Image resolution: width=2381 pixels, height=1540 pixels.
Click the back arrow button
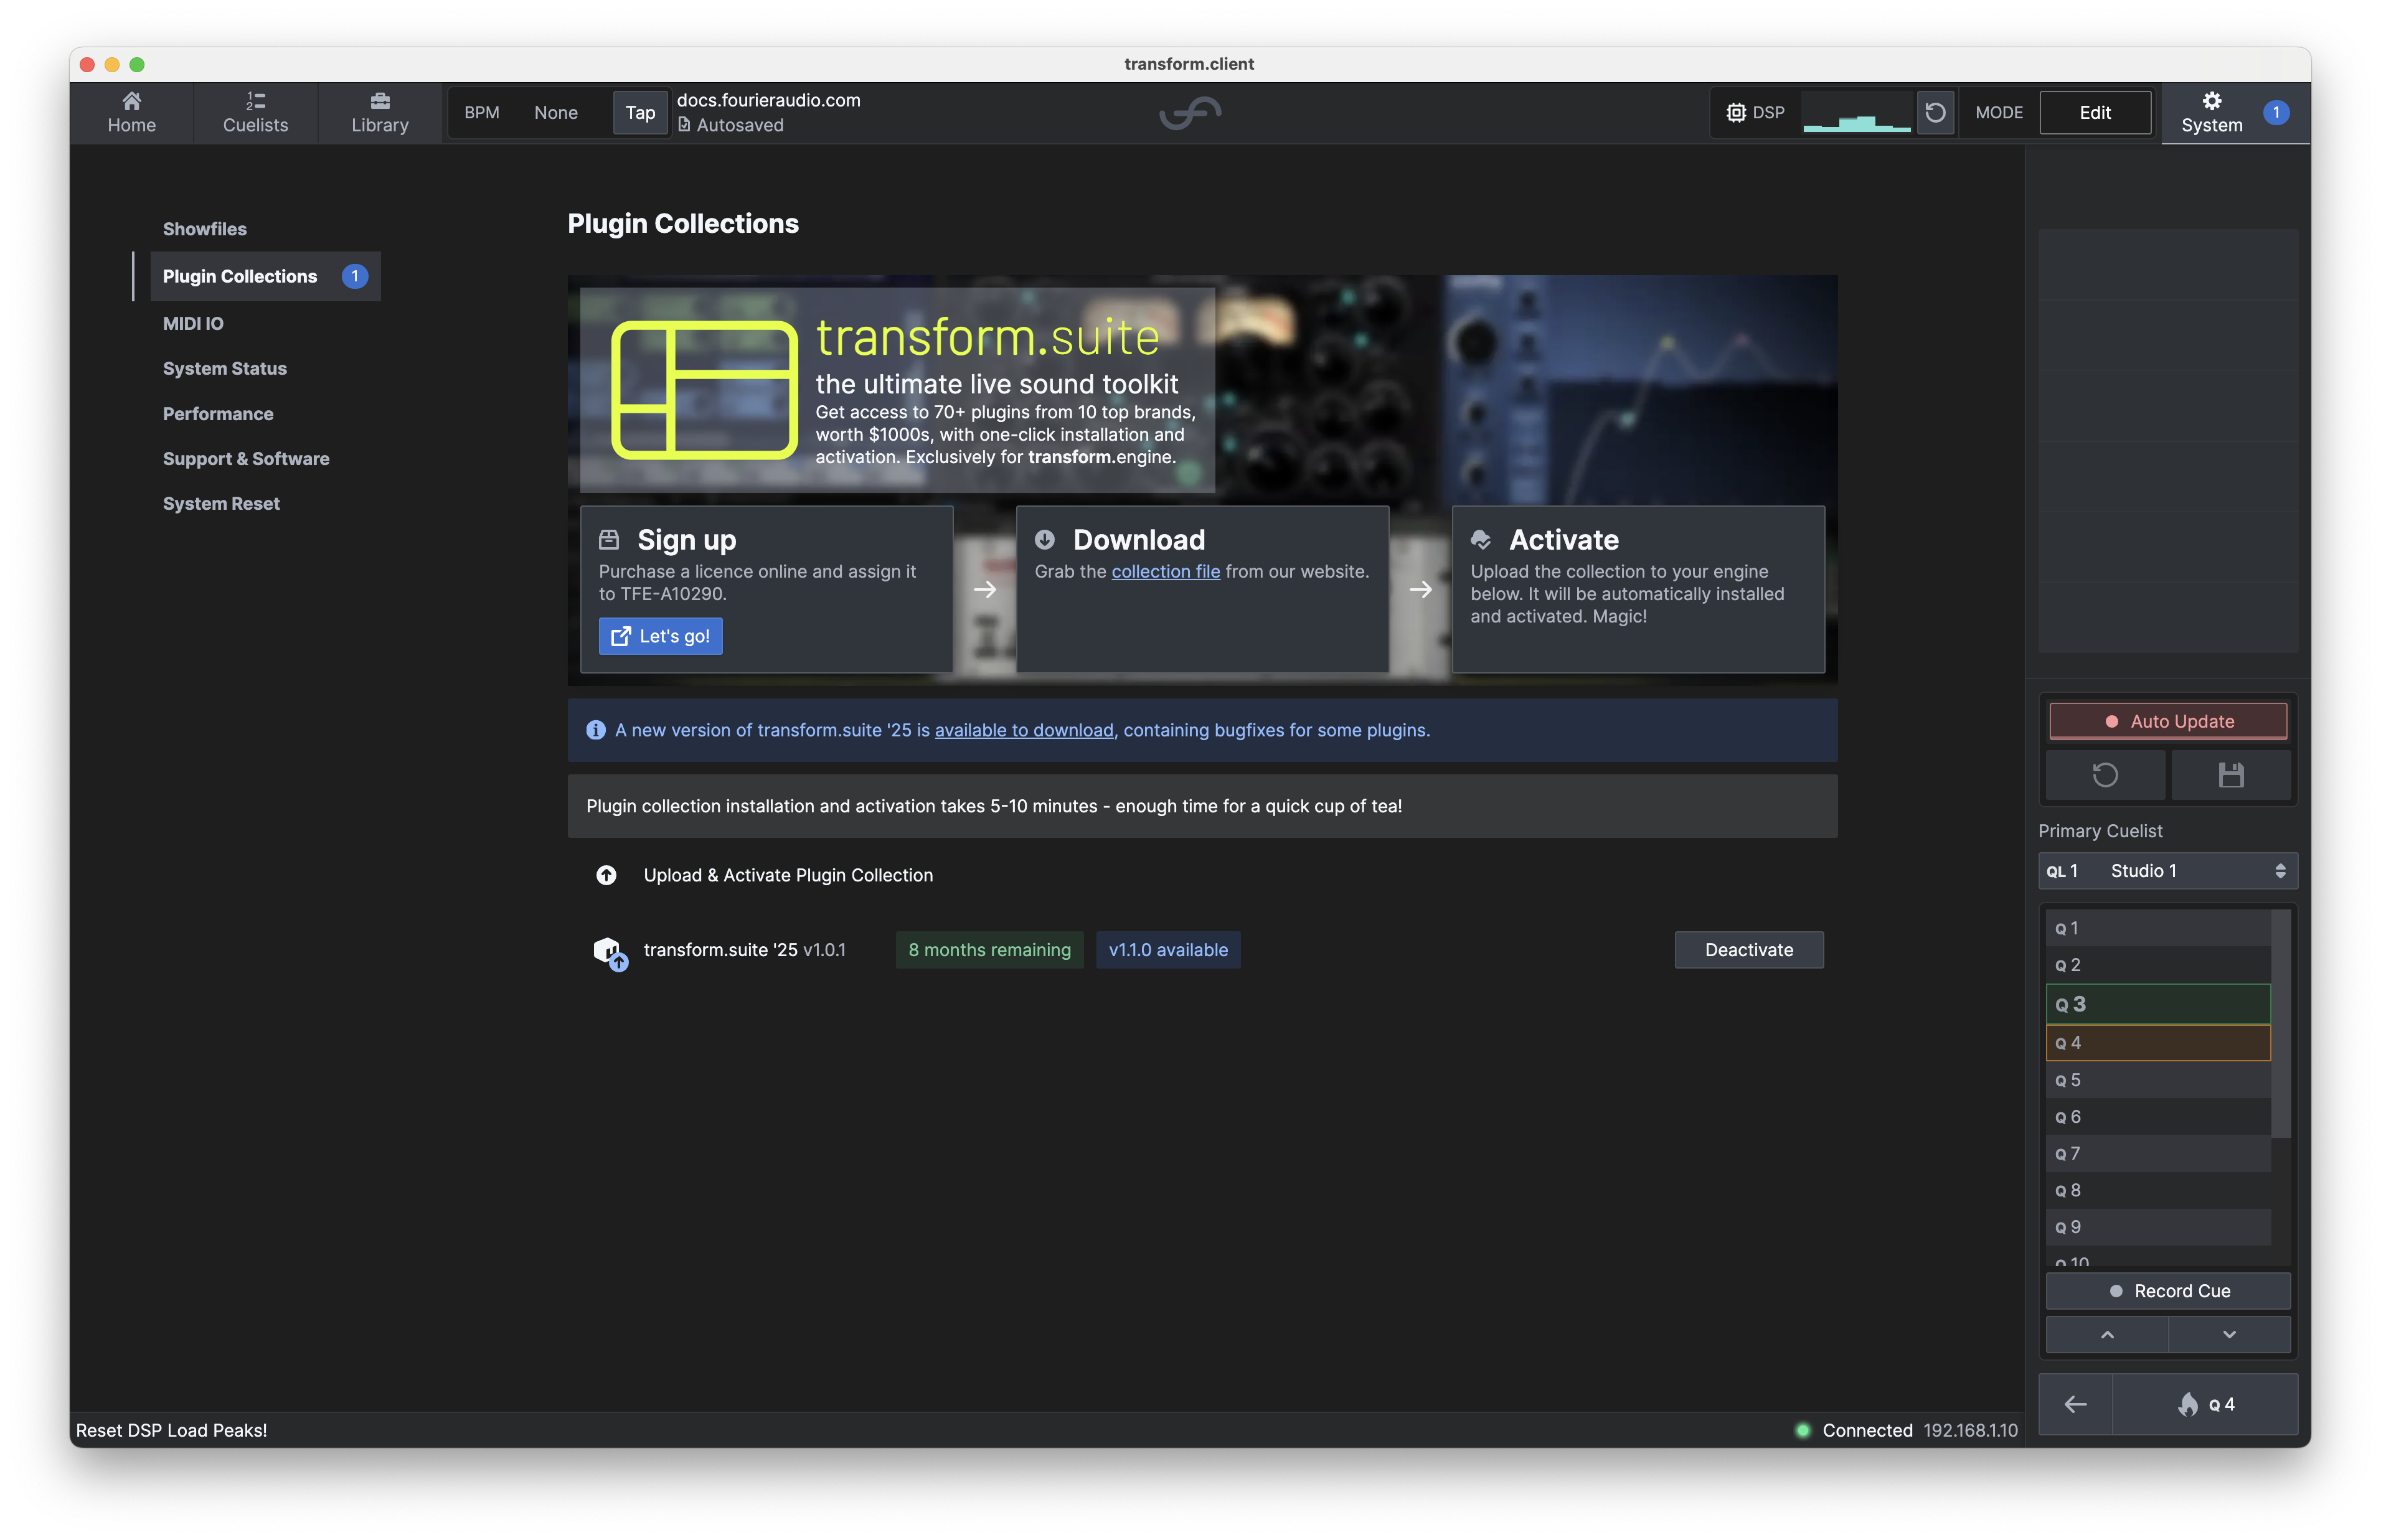point(2075,1405)
